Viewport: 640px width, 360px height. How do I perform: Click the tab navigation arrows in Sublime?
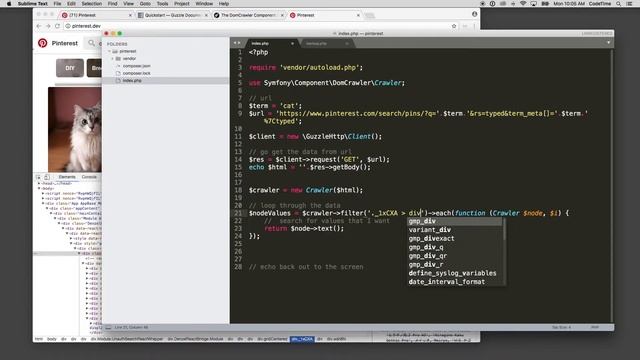tap(237, 43)
